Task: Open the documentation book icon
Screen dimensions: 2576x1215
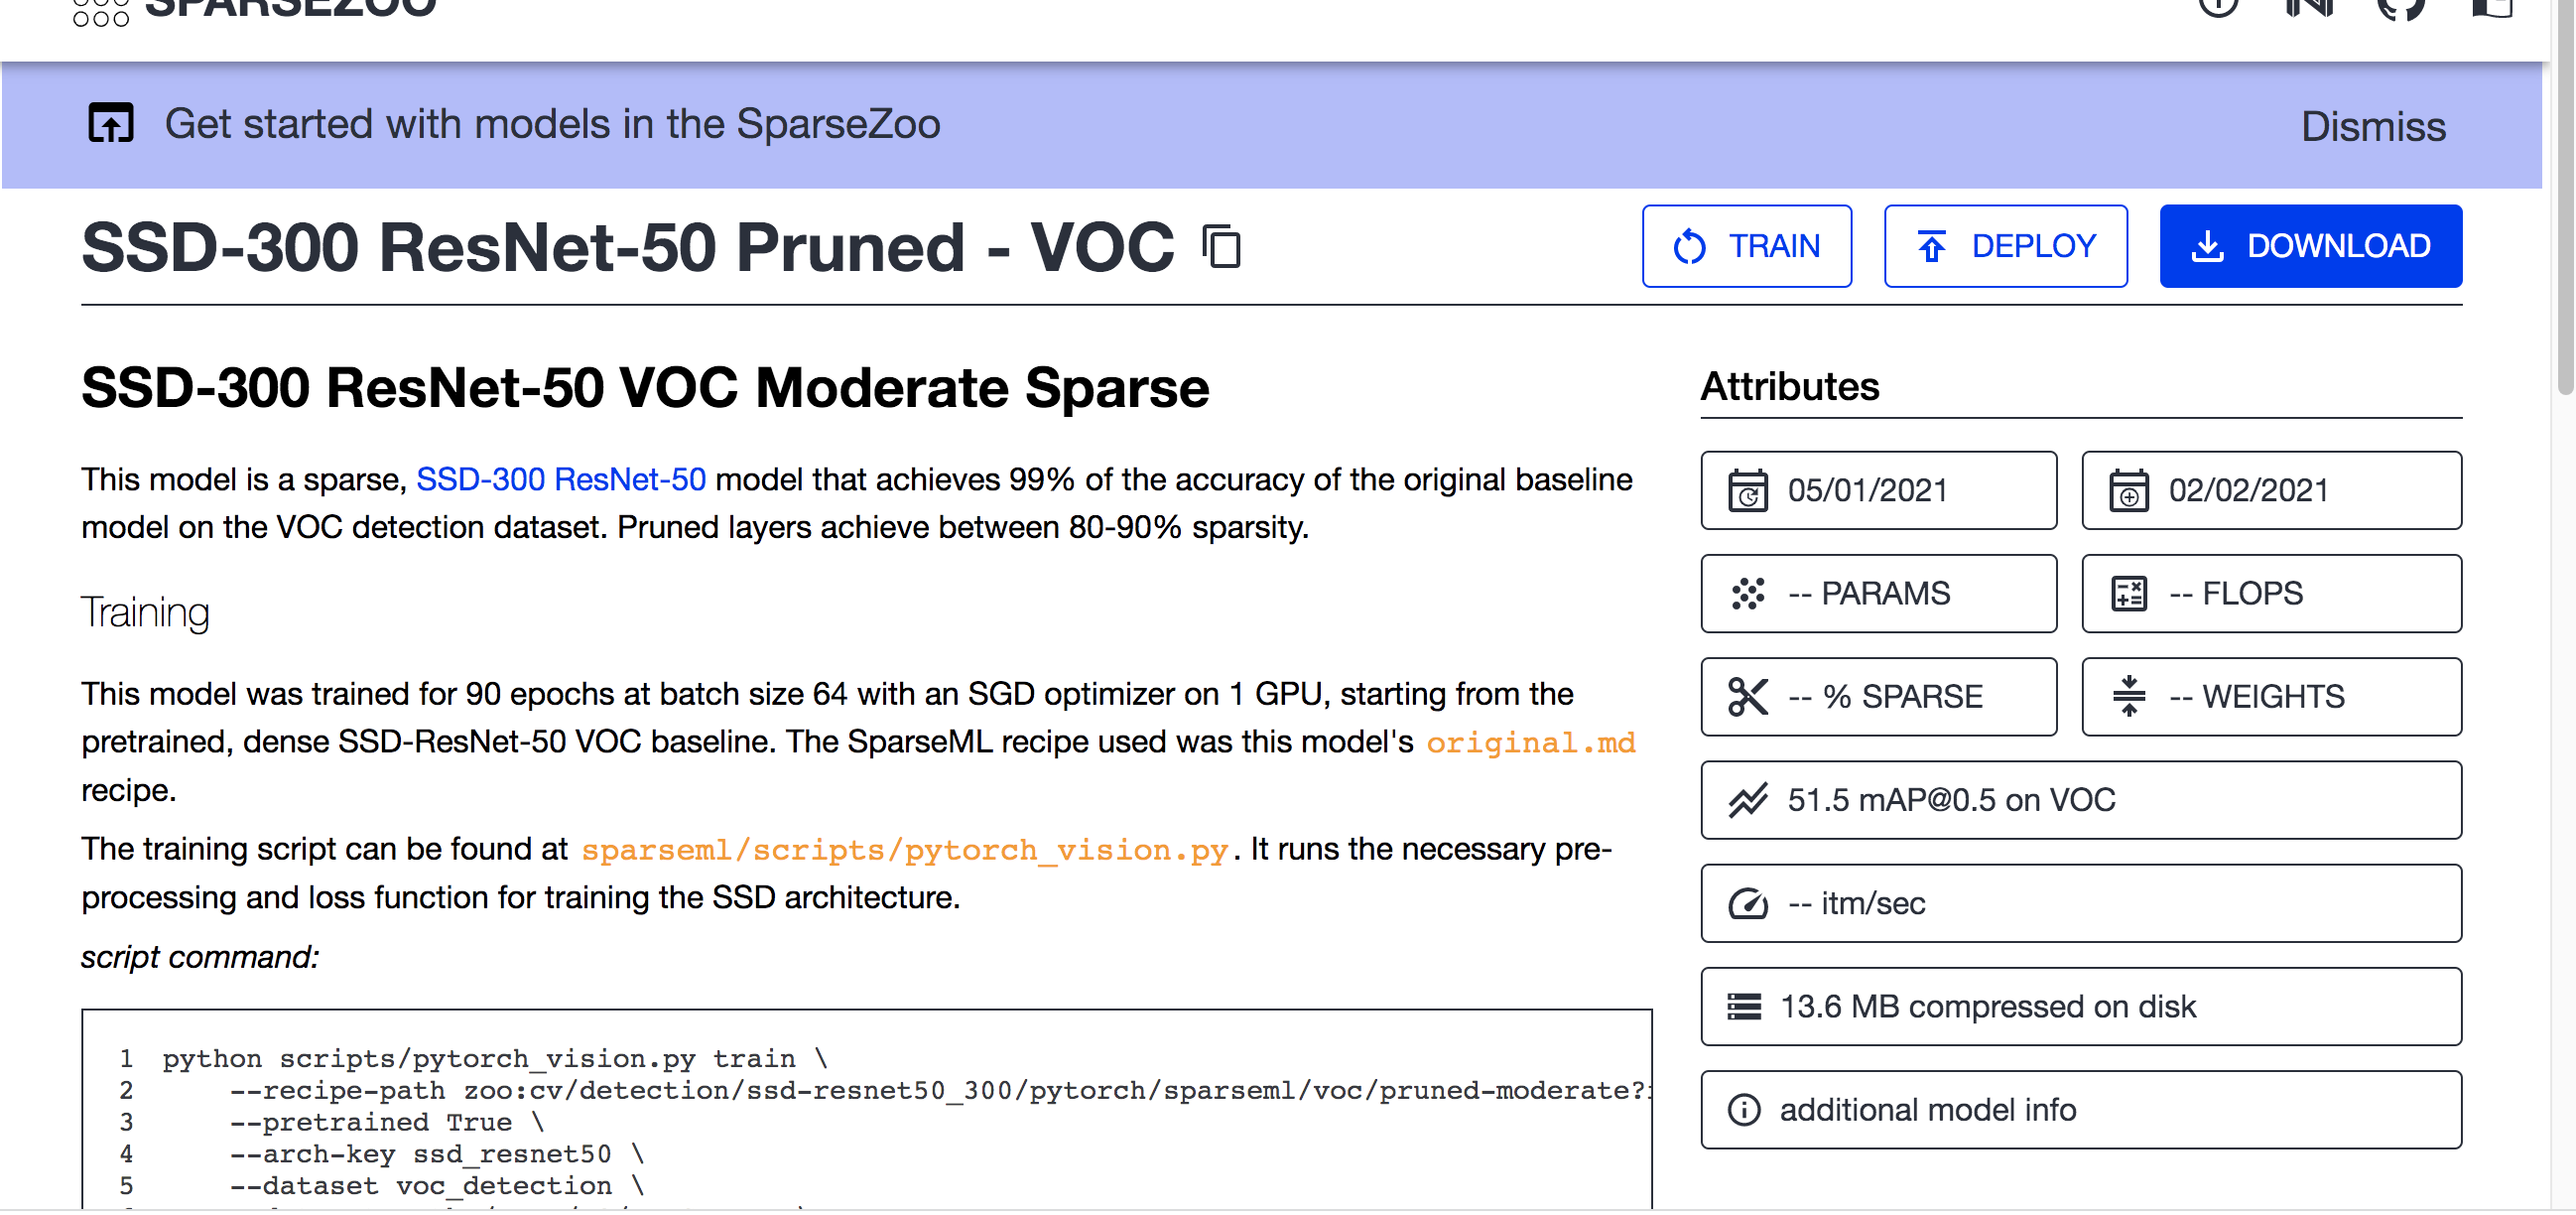Action: pyautogui.click(x=2492, y=8)
